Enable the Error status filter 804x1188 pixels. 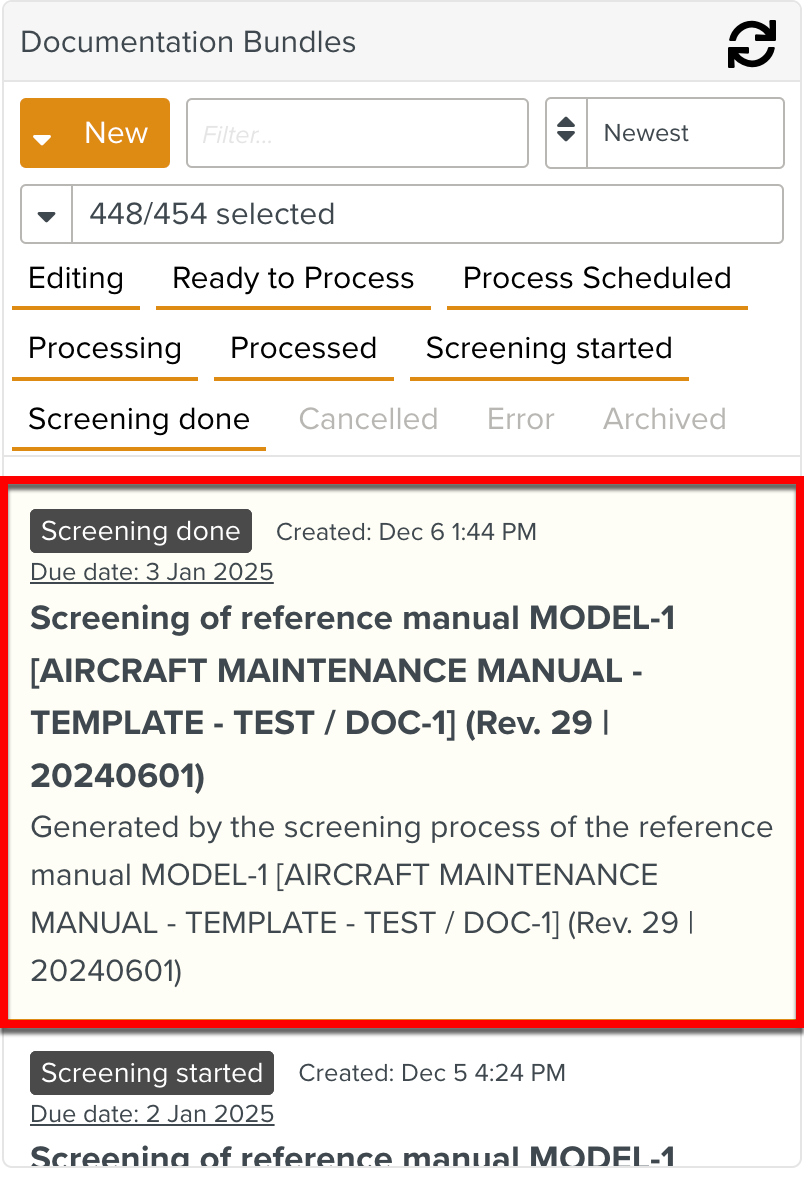point(520,419)
